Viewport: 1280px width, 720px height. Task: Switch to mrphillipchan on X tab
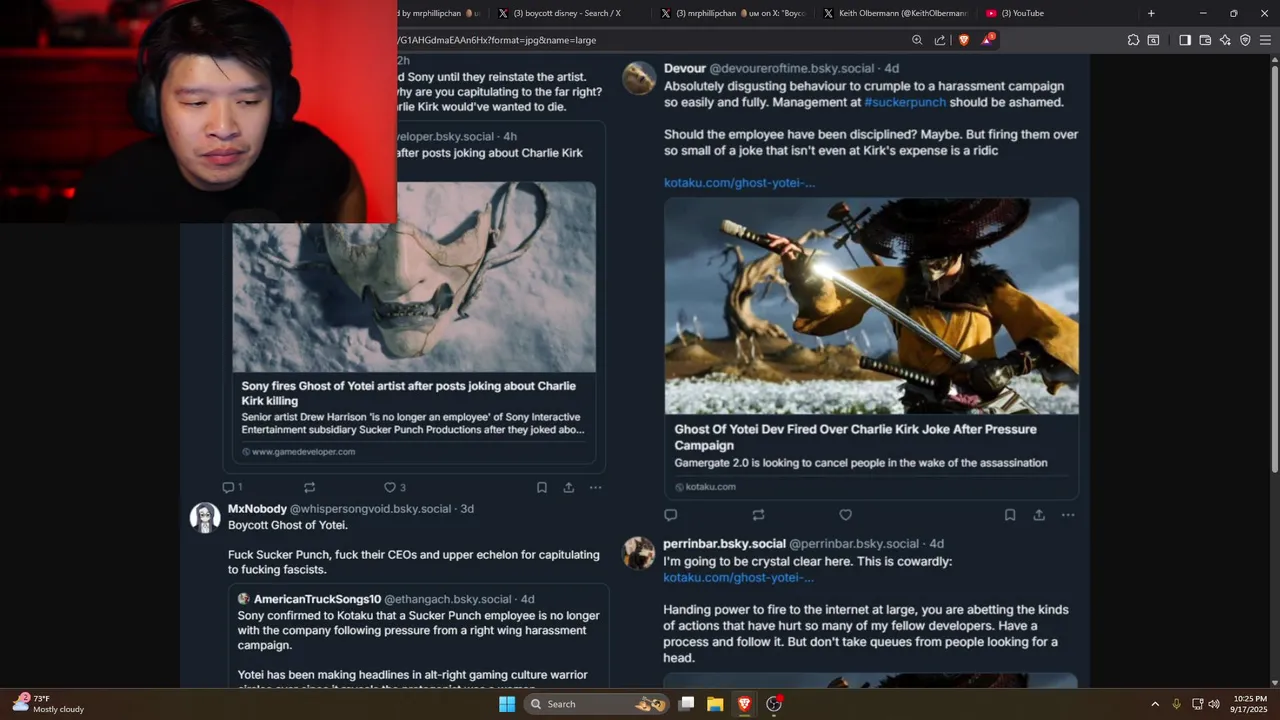733,13
